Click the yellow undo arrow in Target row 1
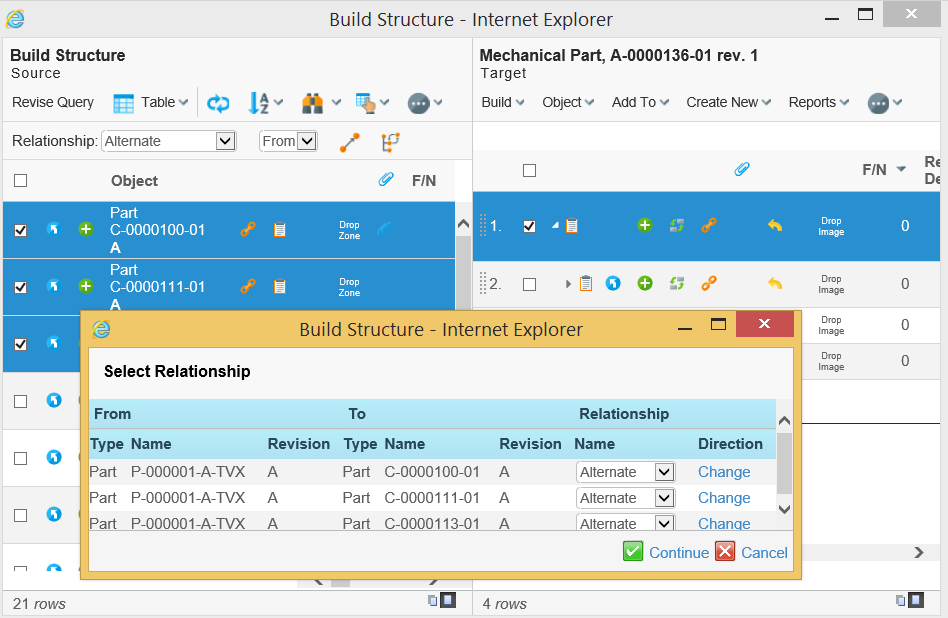Screen dimensions: 948x618 774,226
